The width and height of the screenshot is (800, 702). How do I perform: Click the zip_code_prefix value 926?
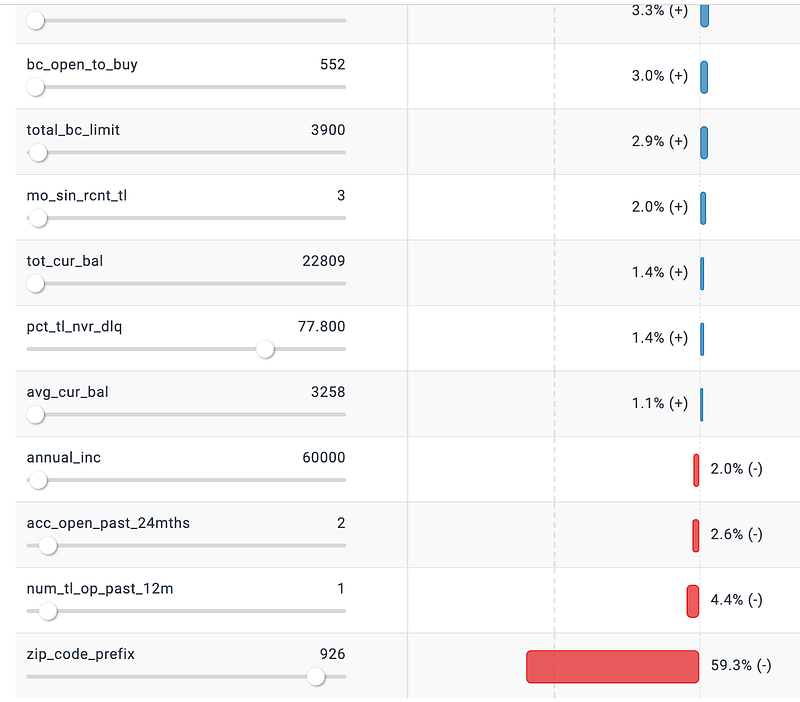point(332,654)
